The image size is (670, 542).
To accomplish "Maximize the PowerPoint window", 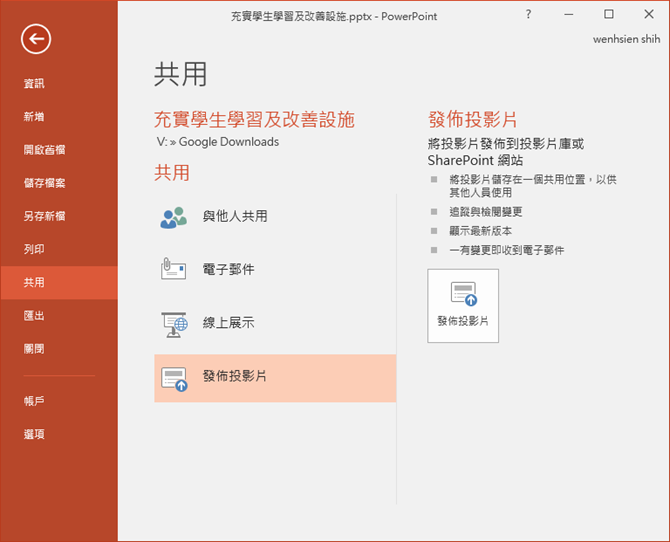I will (x=609, y=14).
